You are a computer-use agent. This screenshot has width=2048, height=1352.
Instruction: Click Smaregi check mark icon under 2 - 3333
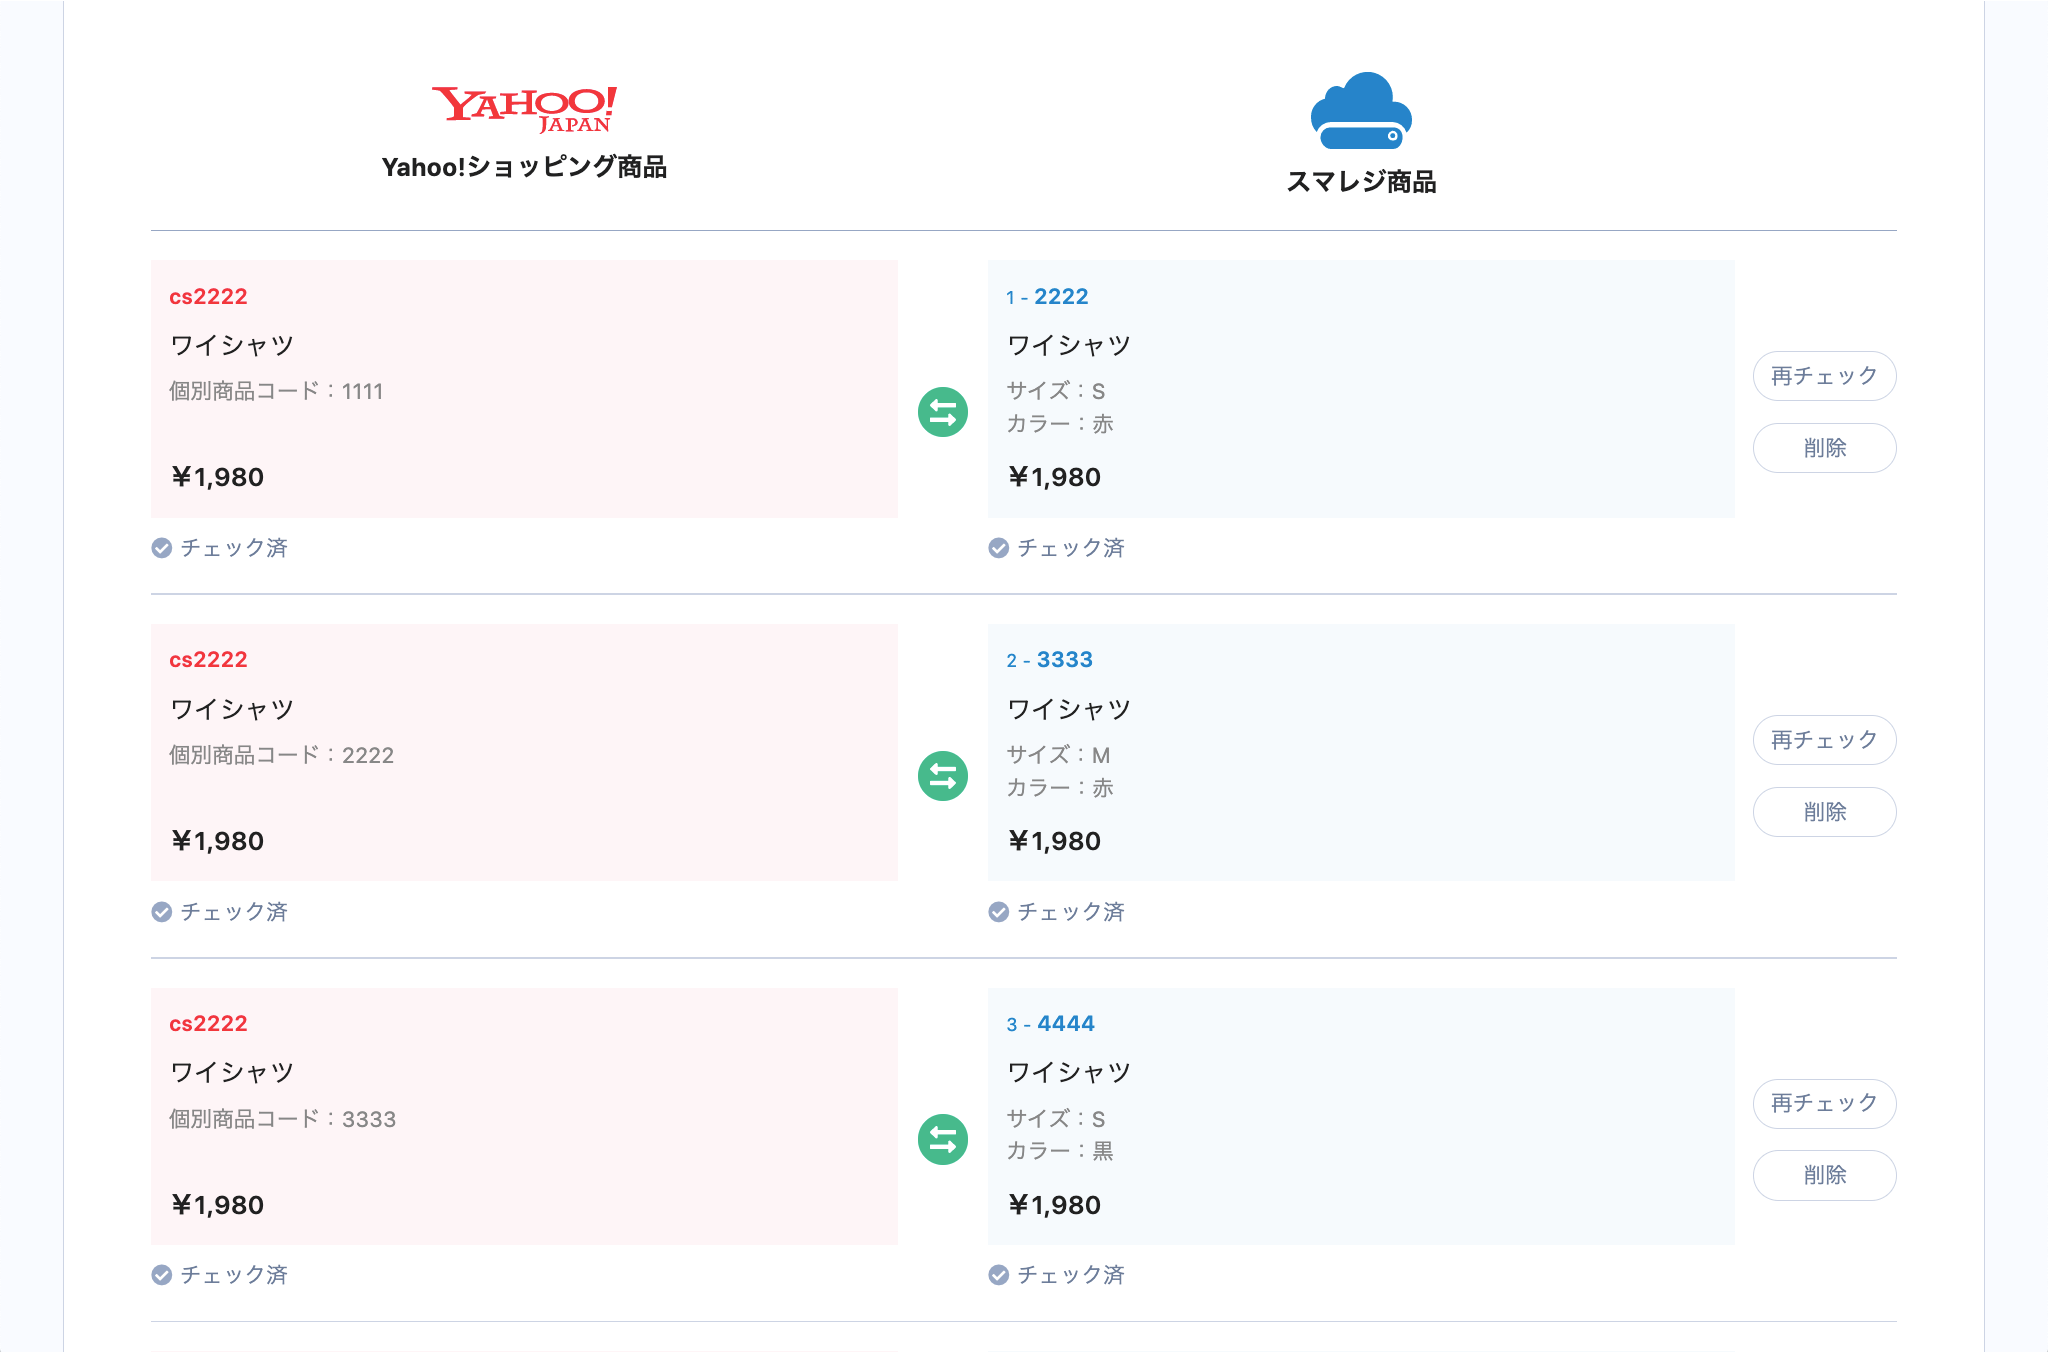click(x=998, y=912)
